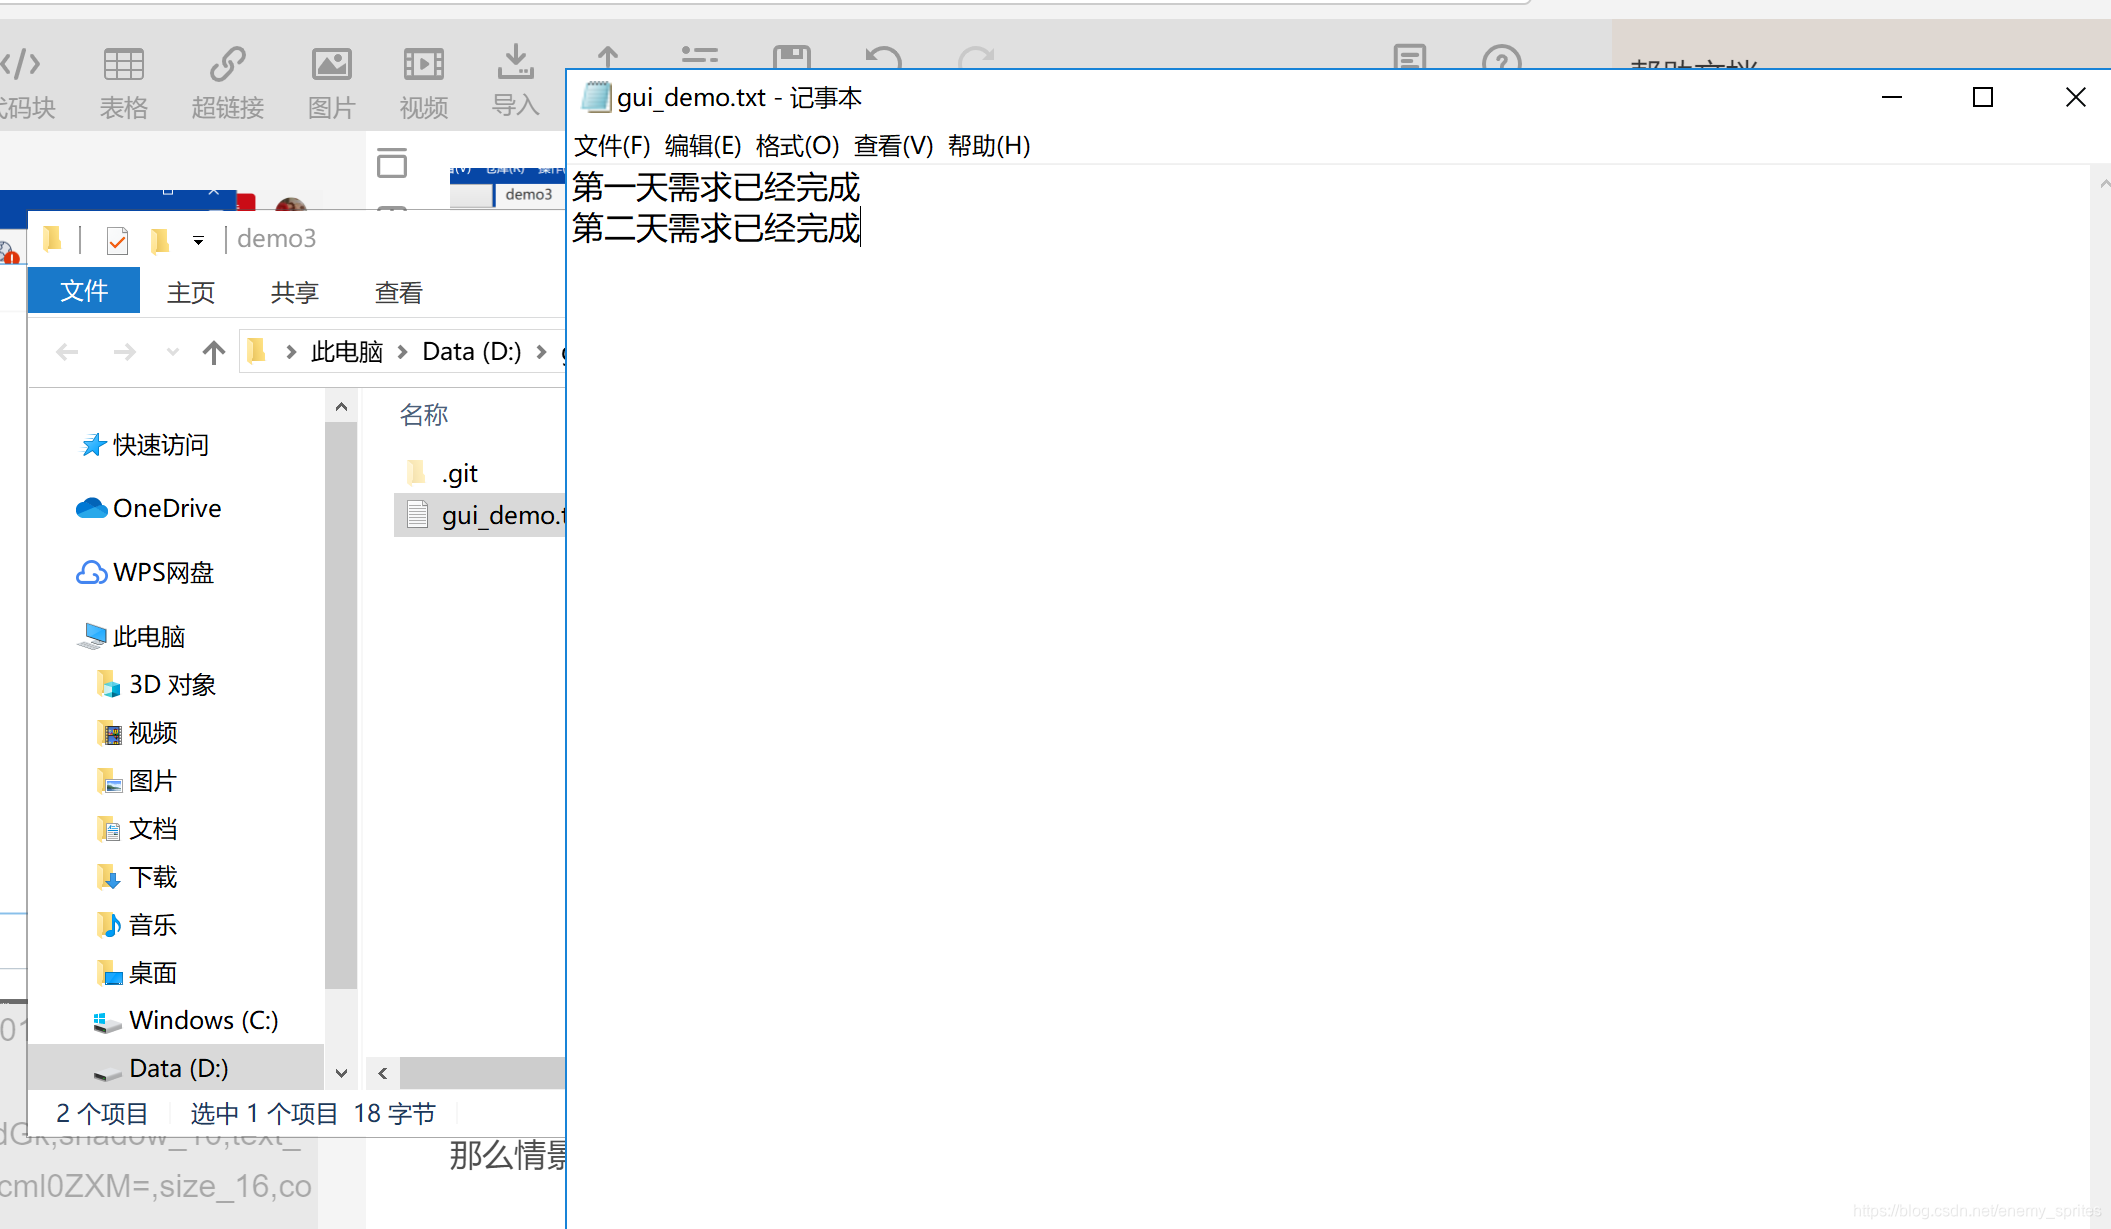The width and height of the screenshot is (2111, 1229).
Task: Insert a table using the 表格 icon
Action: tap(123, 80)
